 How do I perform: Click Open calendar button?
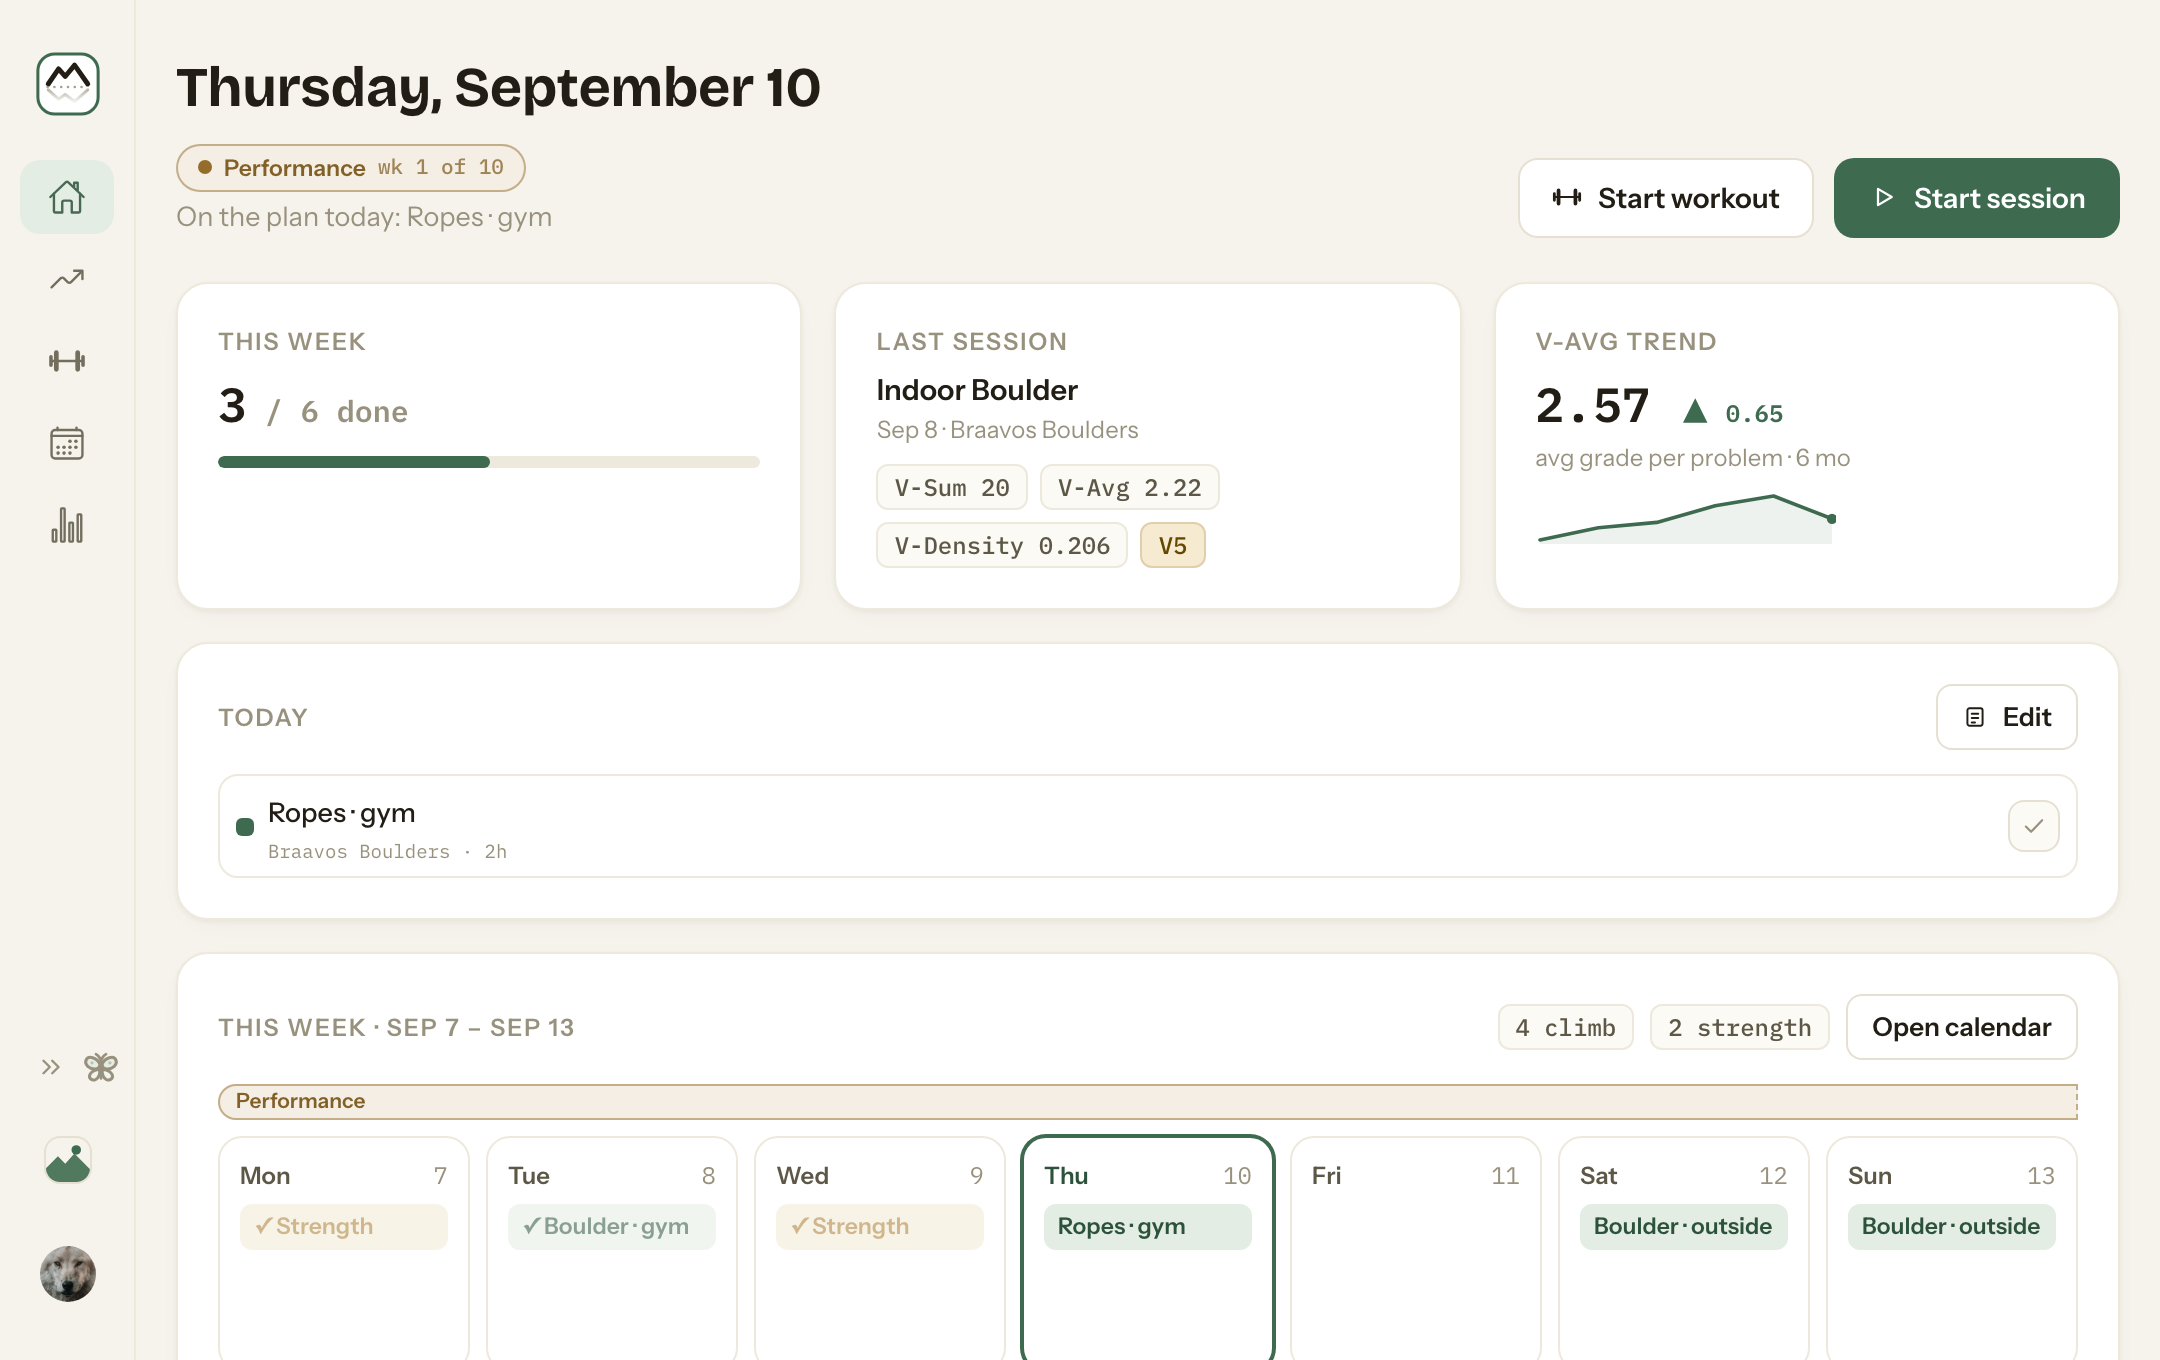pyautogui.click(x=1961, y=1027)
